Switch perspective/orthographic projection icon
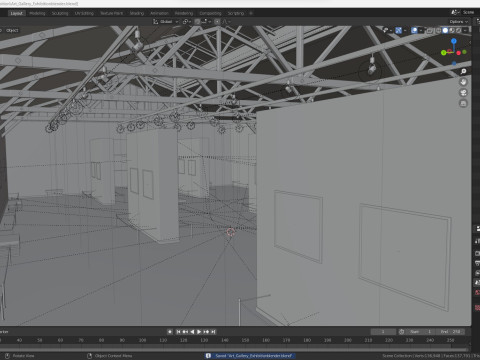Viewport: 480px width, 360px height. click(463, 103)
